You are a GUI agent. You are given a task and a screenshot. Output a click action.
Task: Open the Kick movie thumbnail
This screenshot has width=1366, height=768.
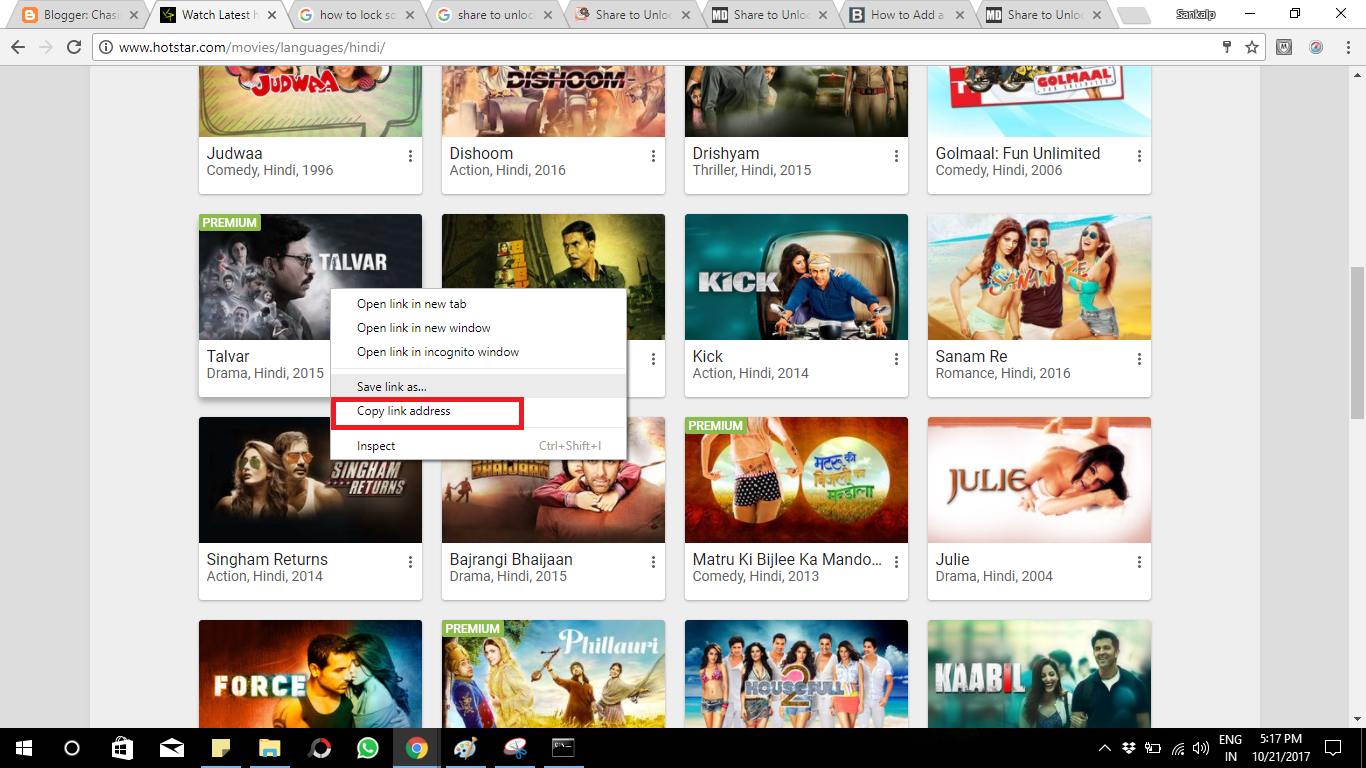point(796,277)
